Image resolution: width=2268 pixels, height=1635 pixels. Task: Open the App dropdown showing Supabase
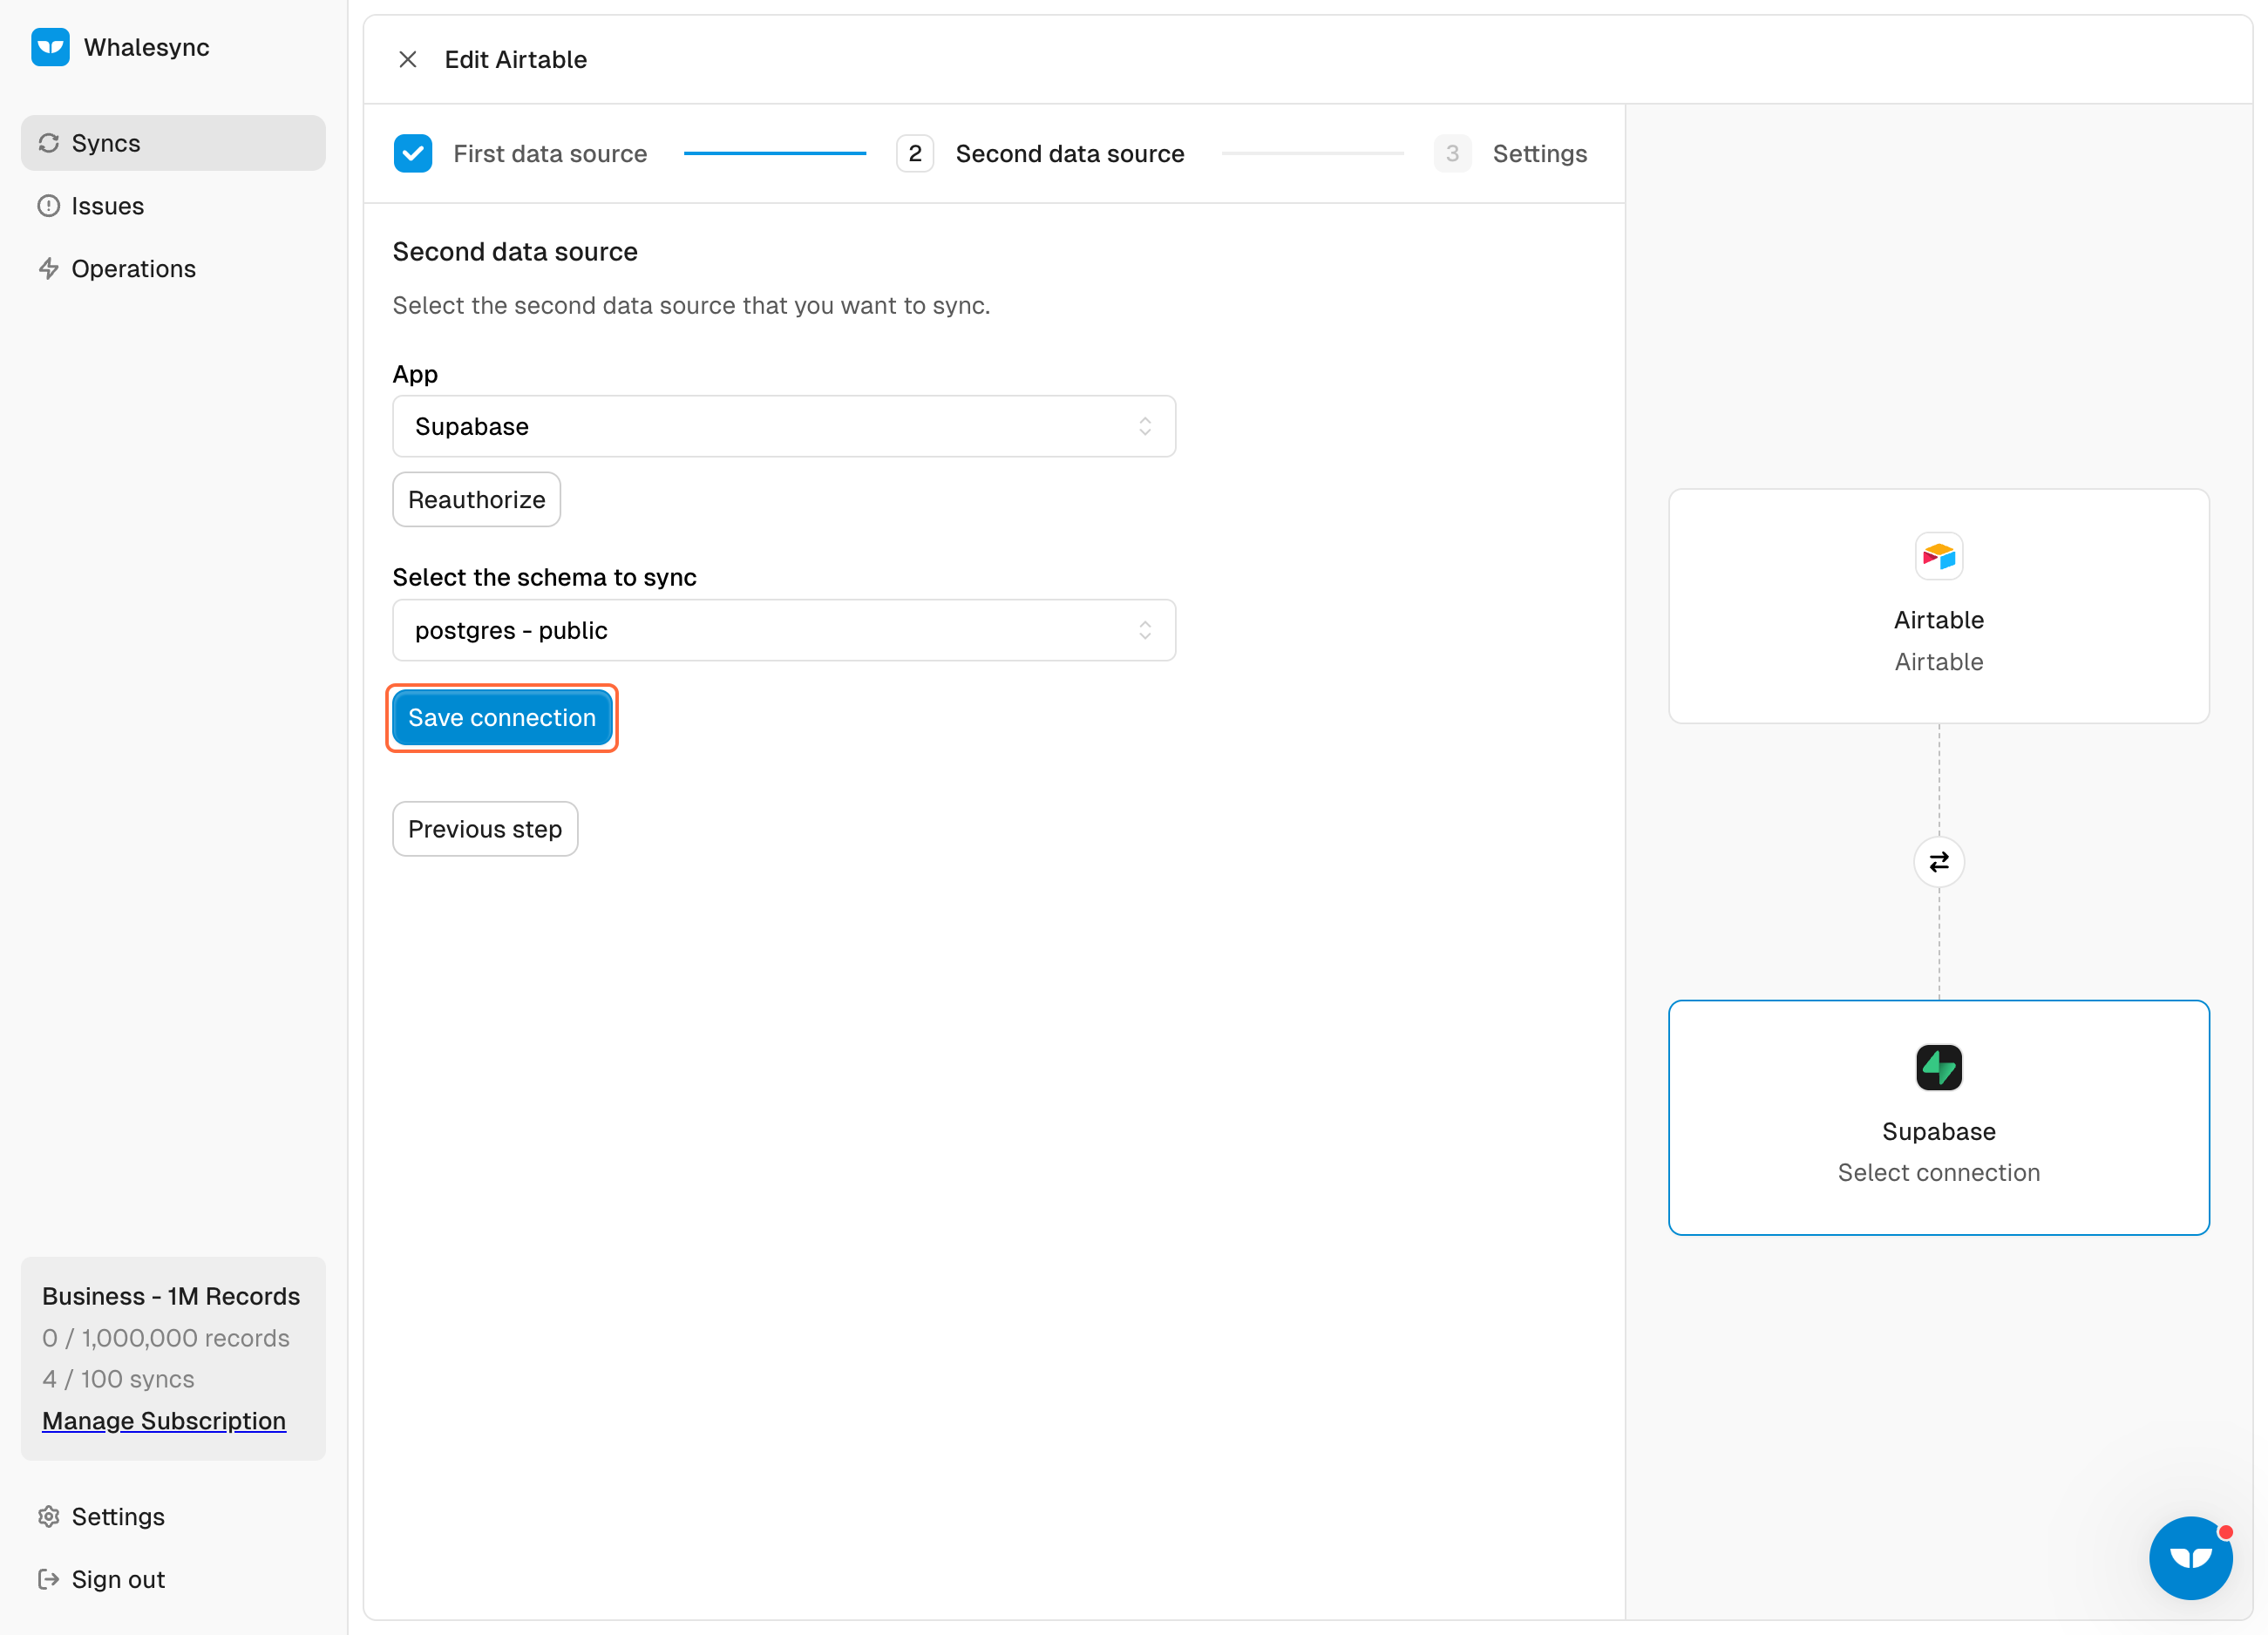(x=784, y=427)
